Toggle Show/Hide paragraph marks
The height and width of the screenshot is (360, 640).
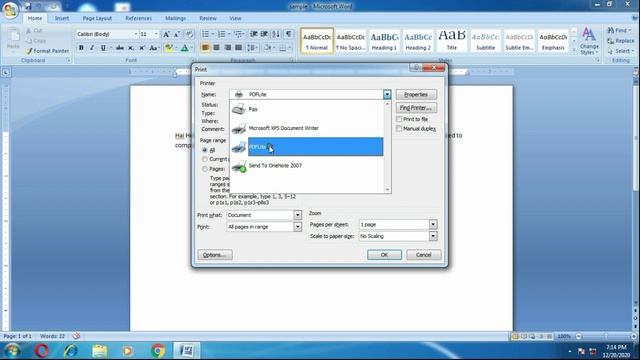289,34
